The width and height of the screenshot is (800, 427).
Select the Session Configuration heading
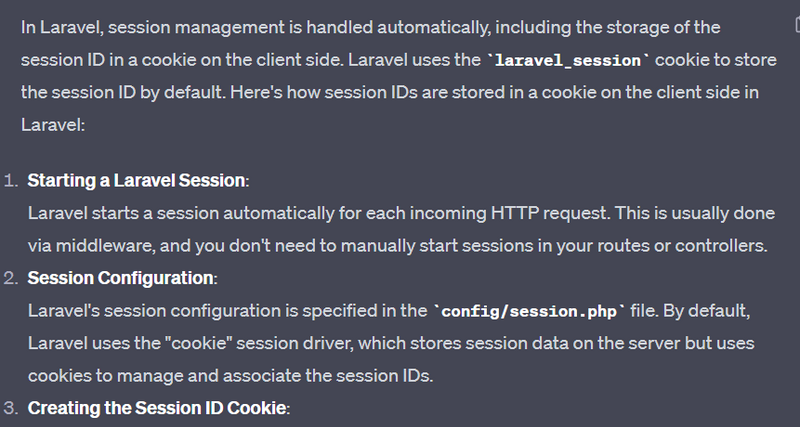tap(120, 278)
